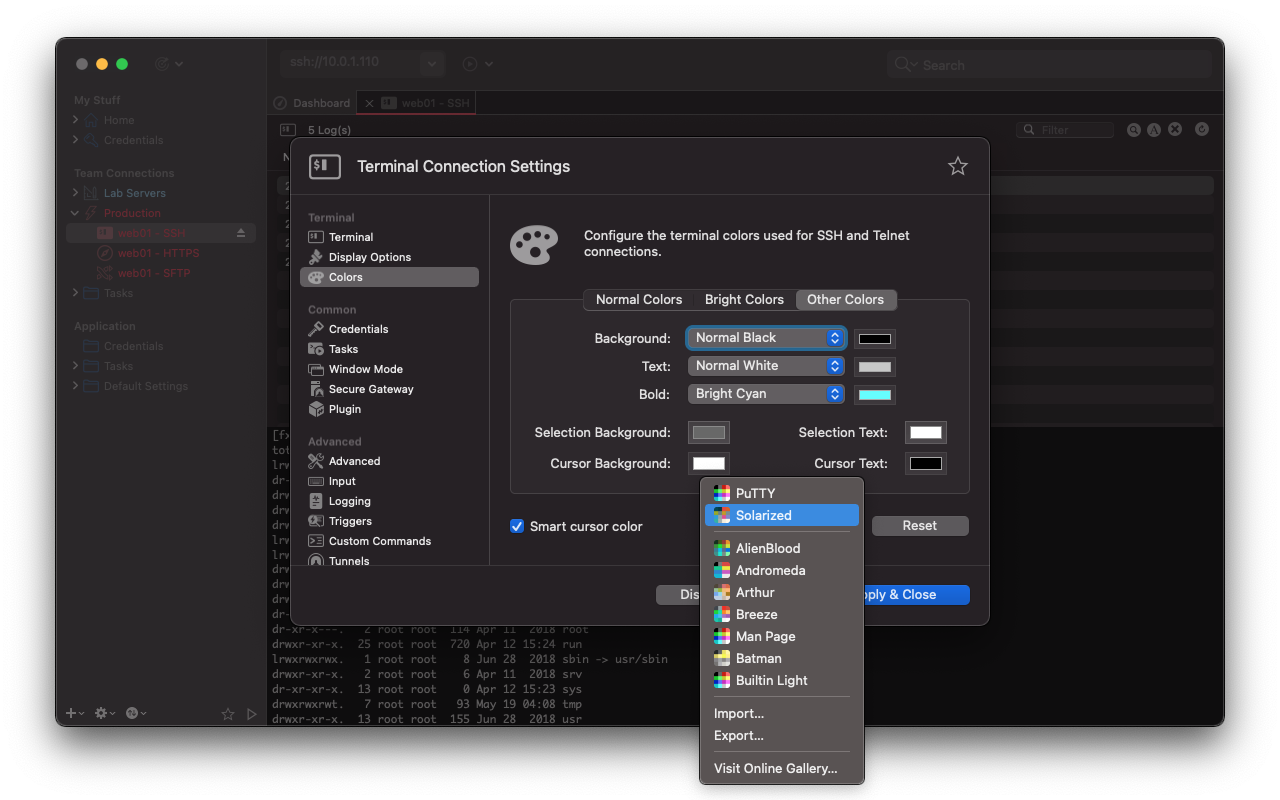1280x800 pixels.
Task: Choose Builtin Light color scheme
Action: point(782,680)
